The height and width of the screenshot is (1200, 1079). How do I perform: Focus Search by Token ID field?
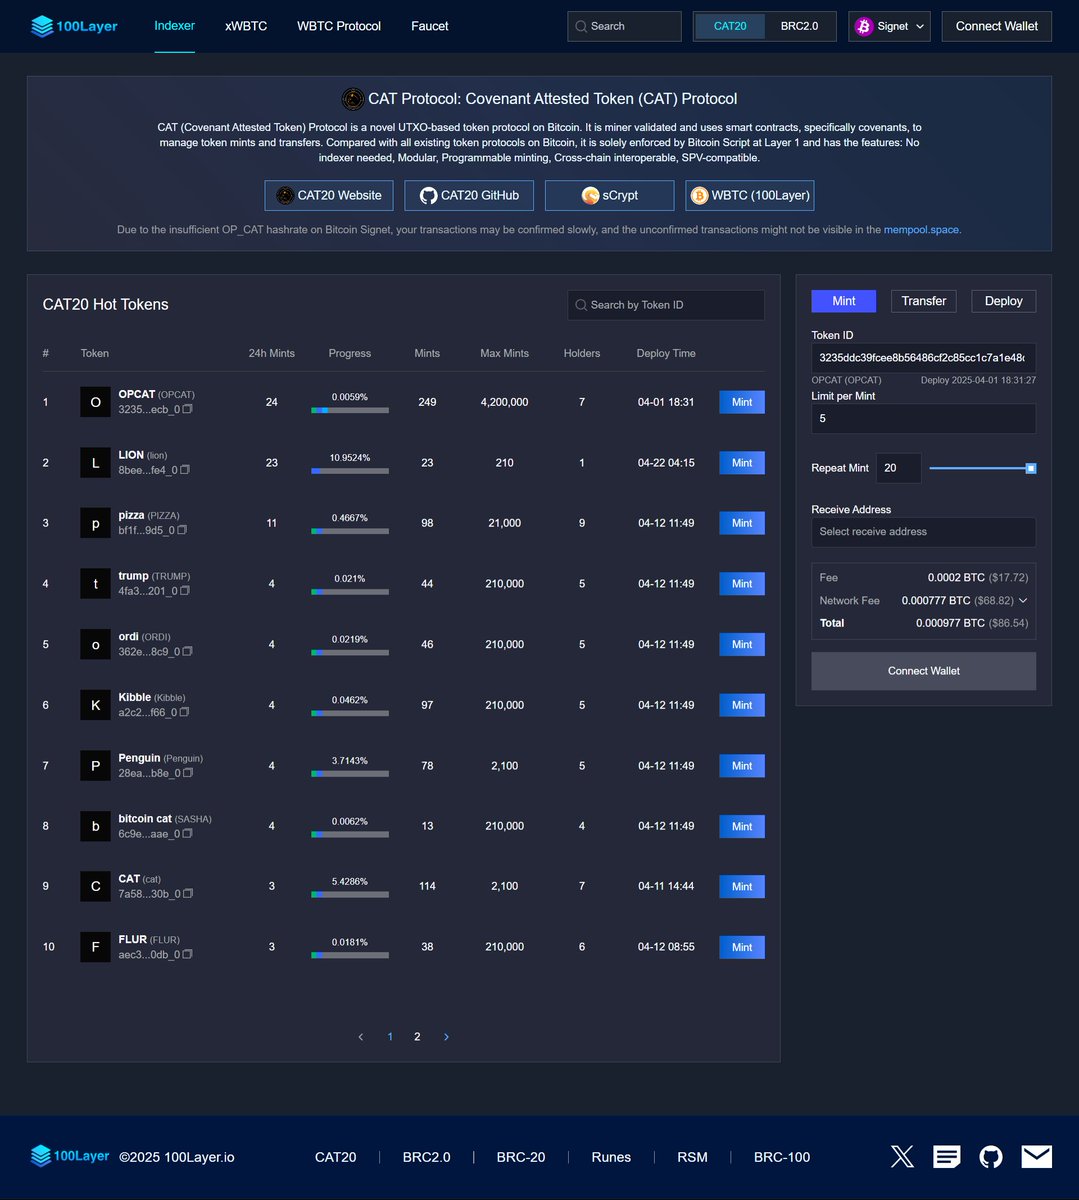[666, 305]
